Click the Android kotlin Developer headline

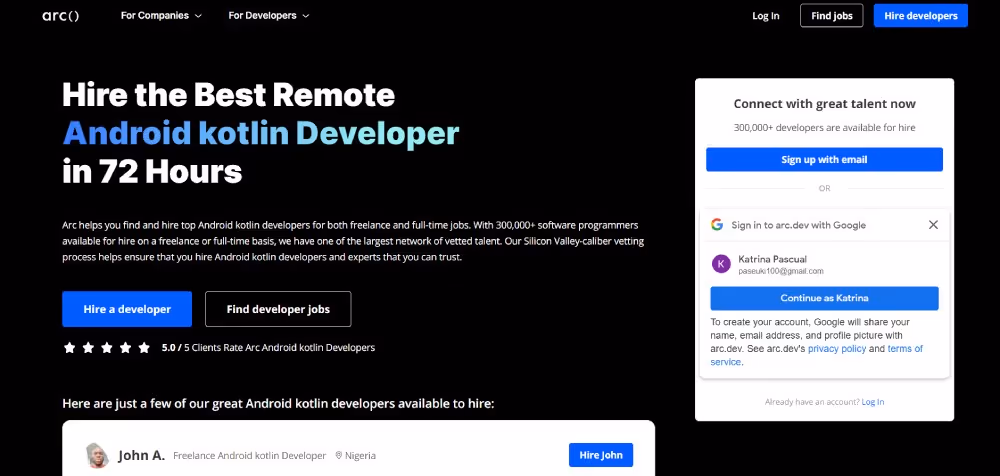click(260, 133)
